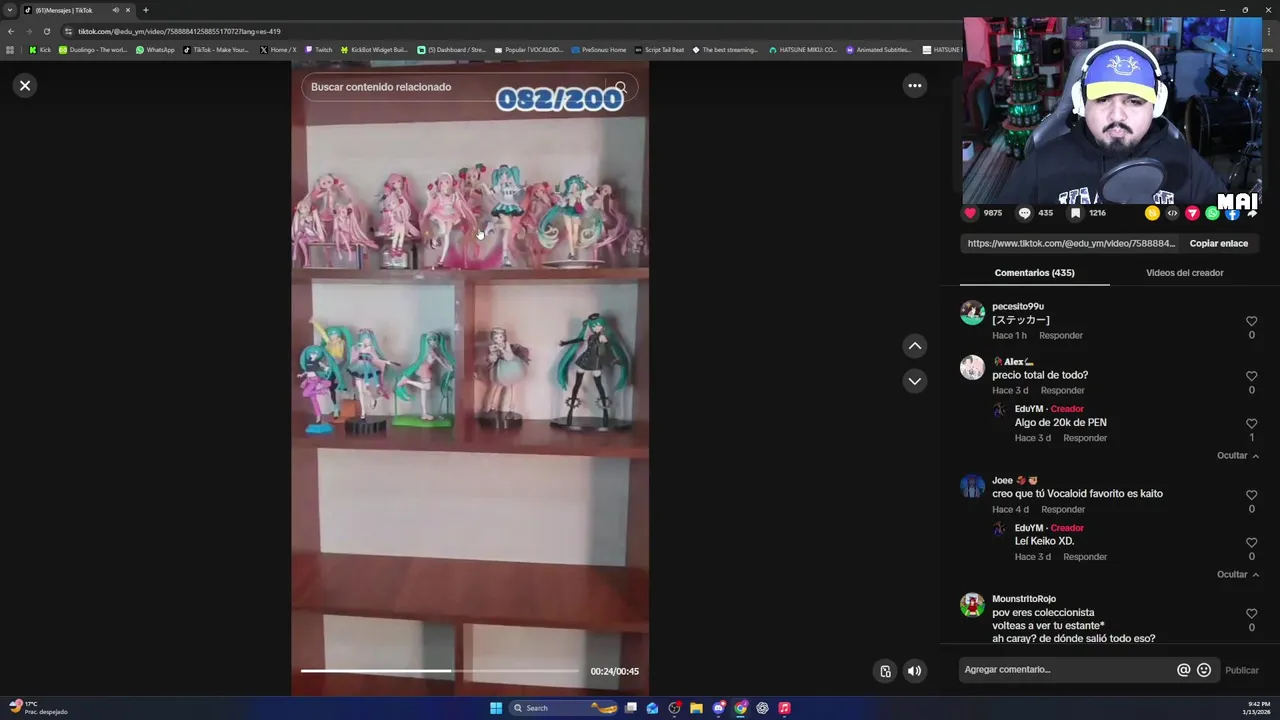Like MounstritoRojo's comment

point(1251,614)
